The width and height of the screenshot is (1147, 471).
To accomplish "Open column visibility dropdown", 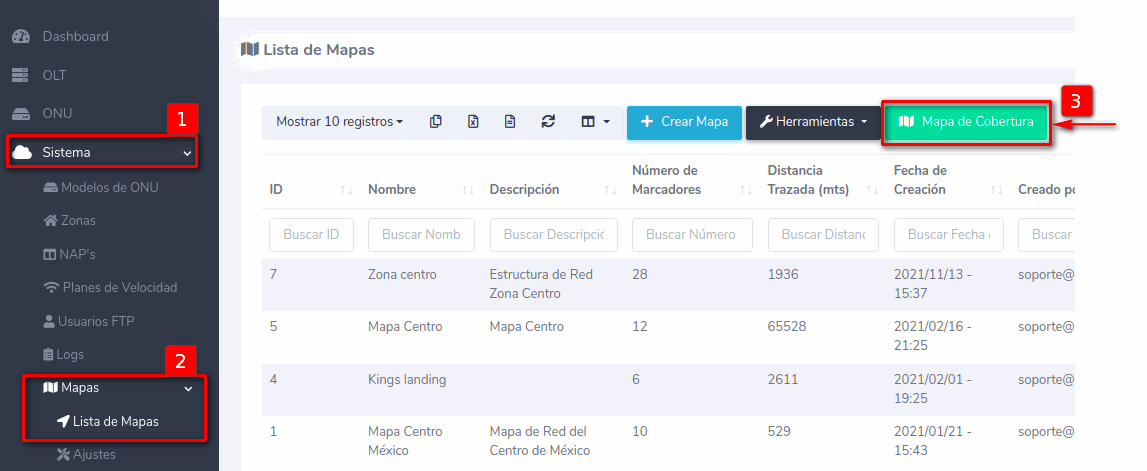I will click(x=595, y=122).
